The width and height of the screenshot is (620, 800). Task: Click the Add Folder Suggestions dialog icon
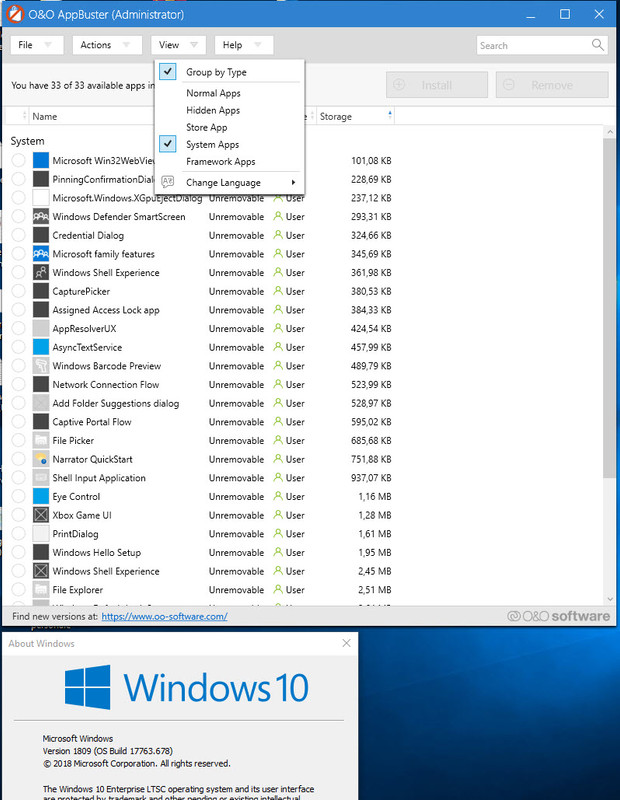click(x=41, y=403)
